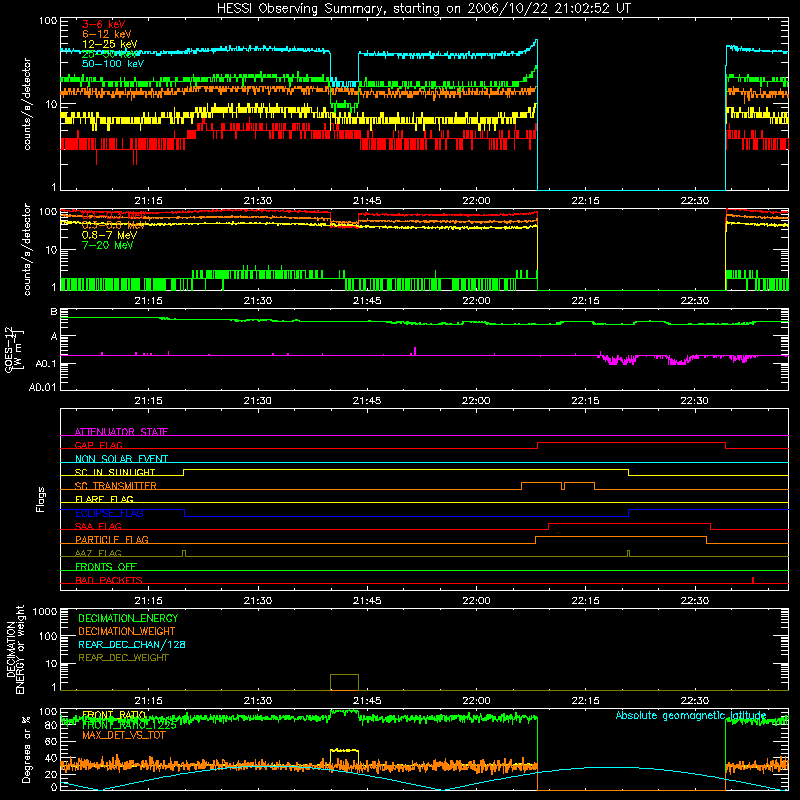Click the red BAD_PACKETS spike near 22:38
This screenshot has height=800, width=800.
[753, 580]
